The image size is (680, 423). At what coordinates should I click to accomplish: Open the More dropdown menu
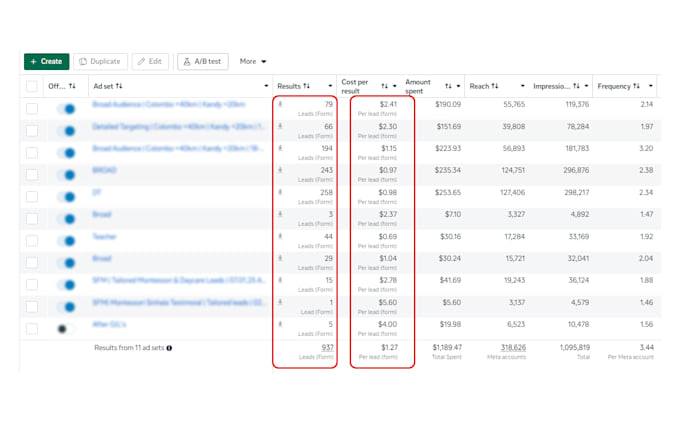pos(253,62)
